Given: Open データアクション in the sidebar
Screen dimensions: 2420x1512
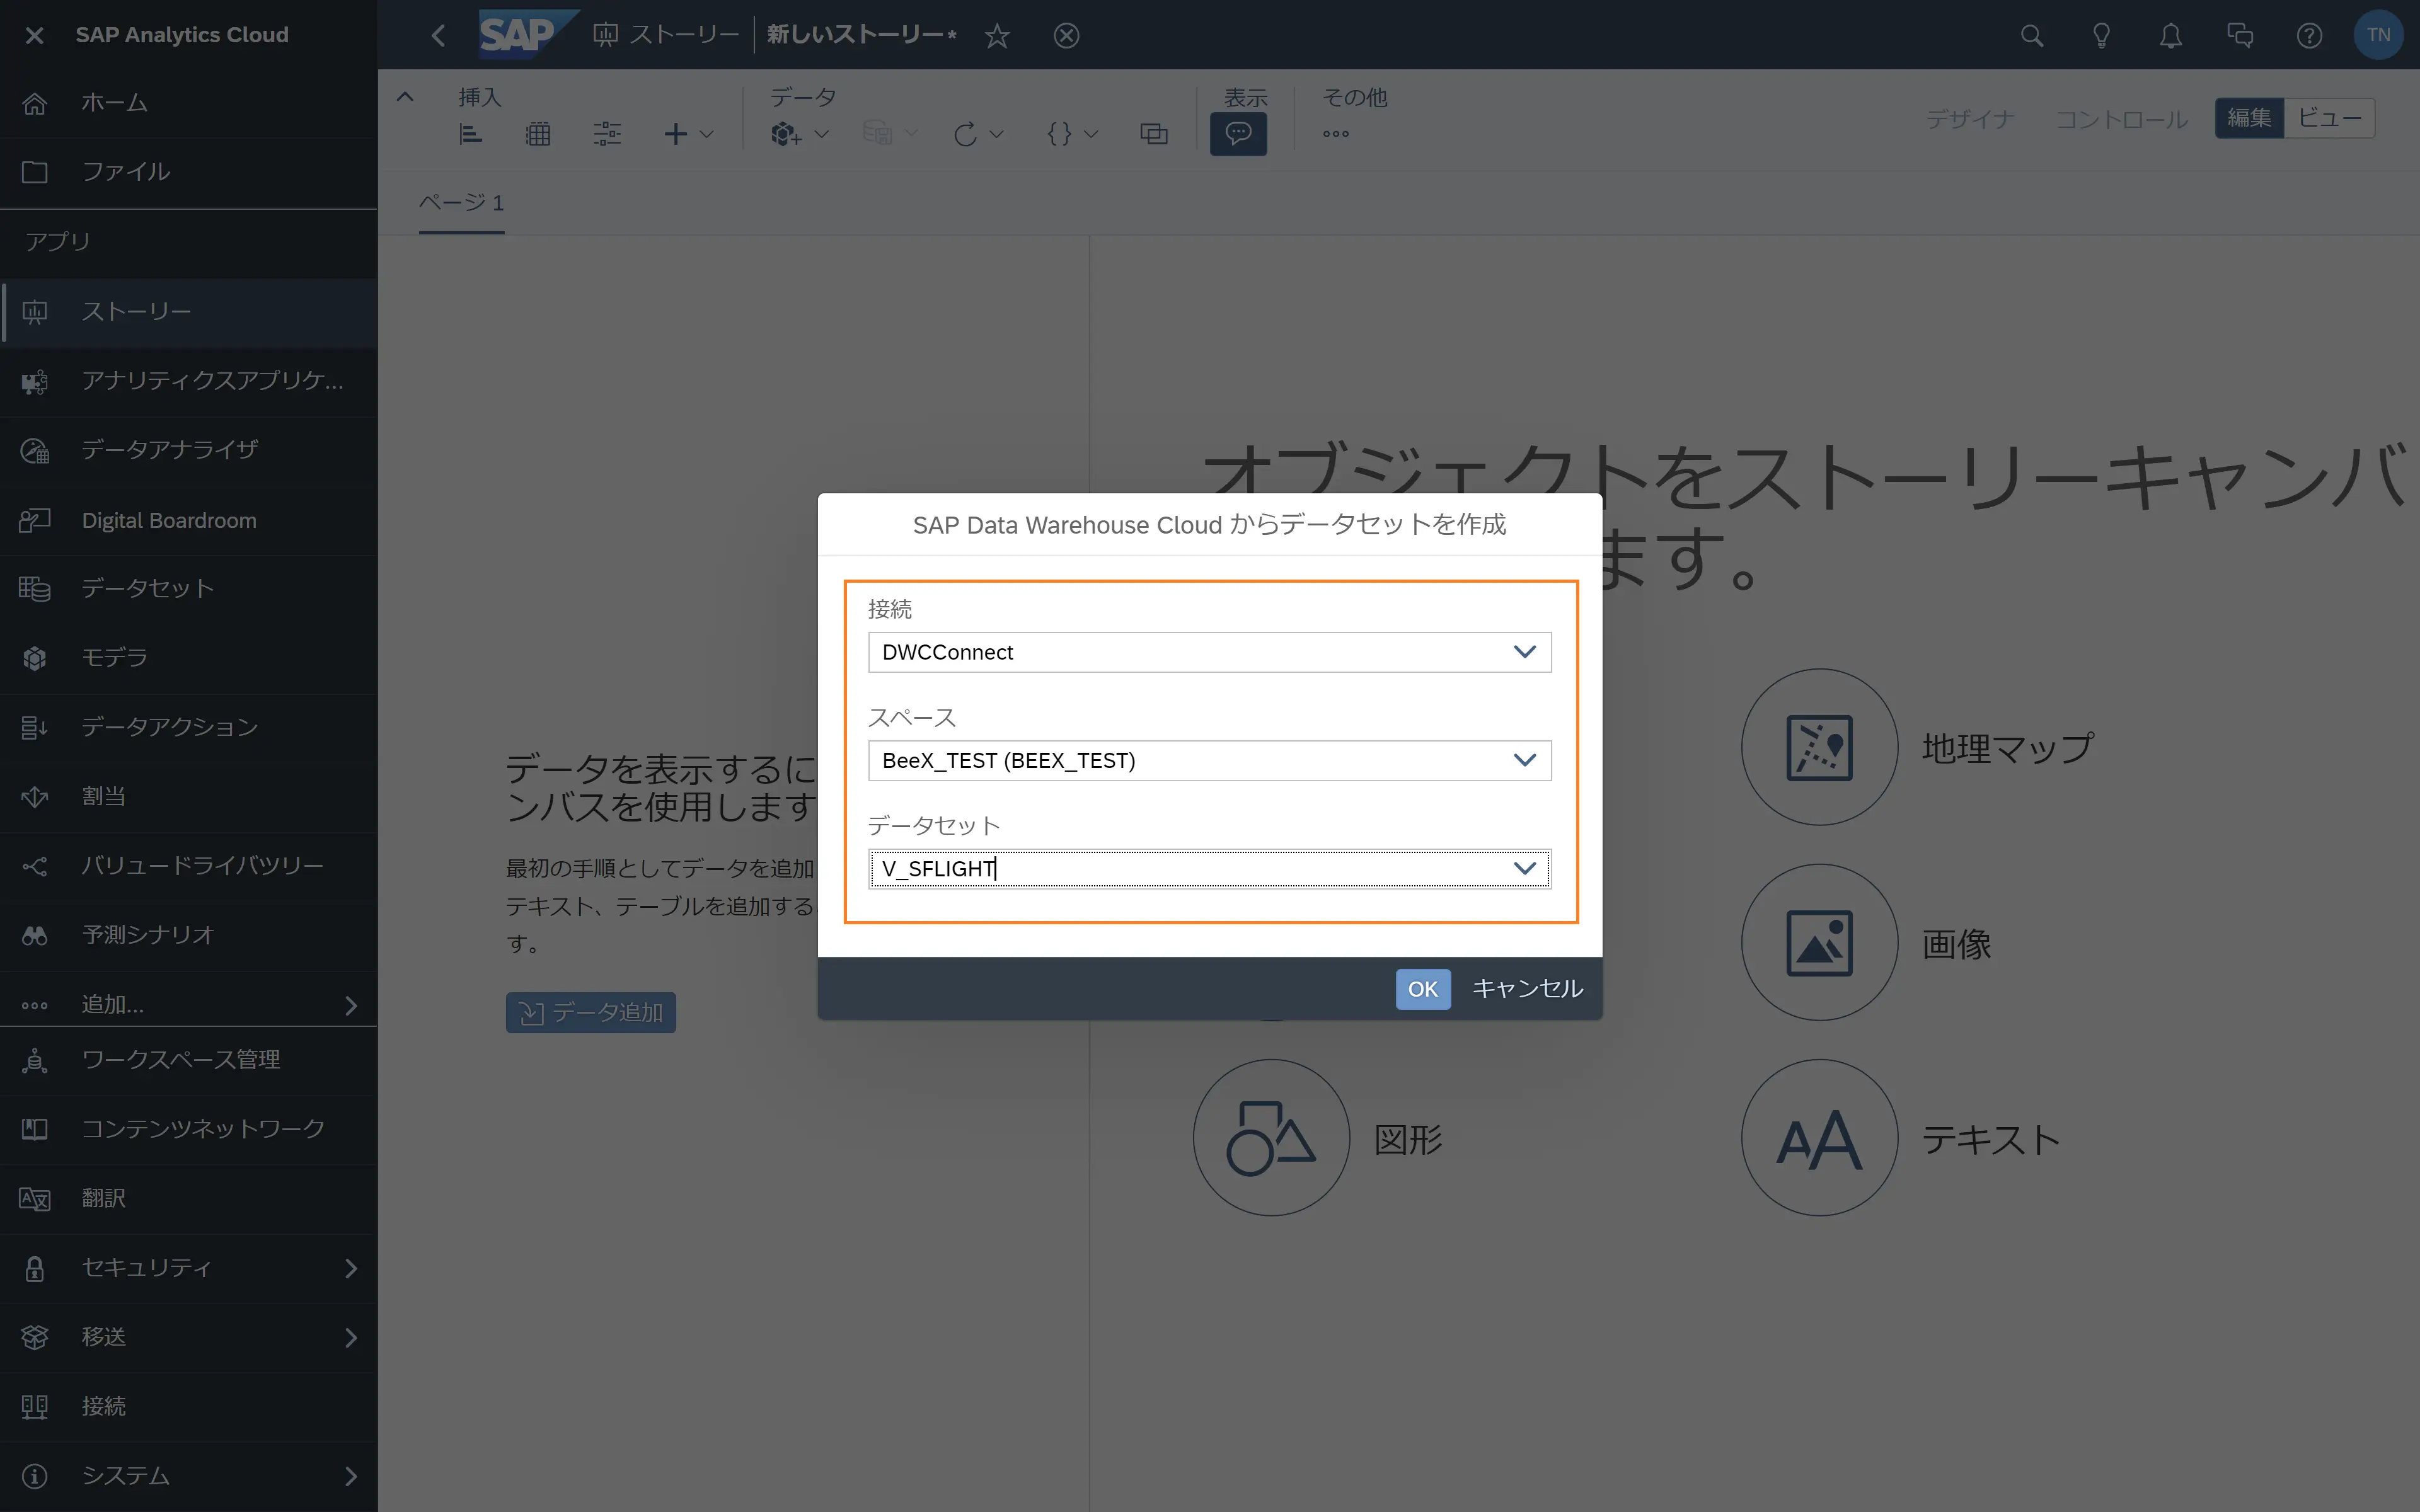Looking at the screenshot, I should pyautogui.click(x=188, y=728).
